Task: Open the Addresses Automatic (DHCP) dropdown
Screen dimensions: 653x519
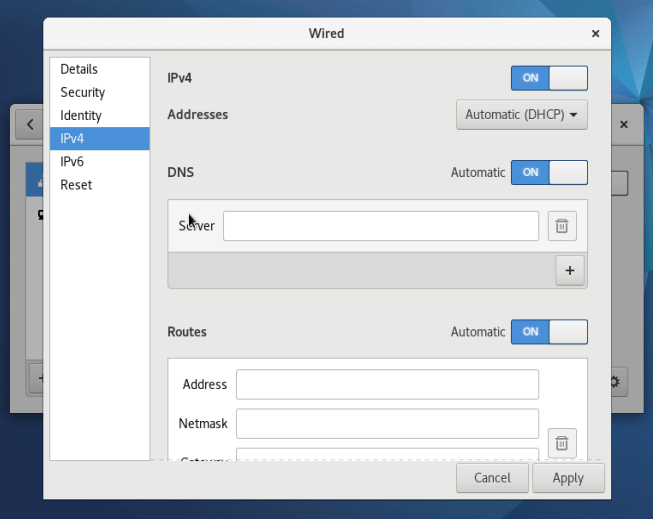Action: click(522, 115)
